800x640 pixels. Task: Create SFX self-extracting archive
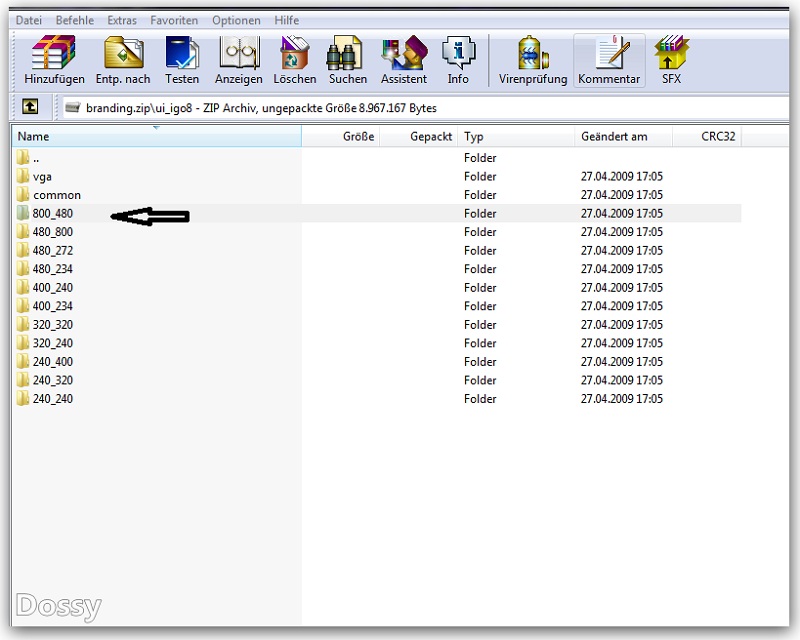tap(671, 59)
